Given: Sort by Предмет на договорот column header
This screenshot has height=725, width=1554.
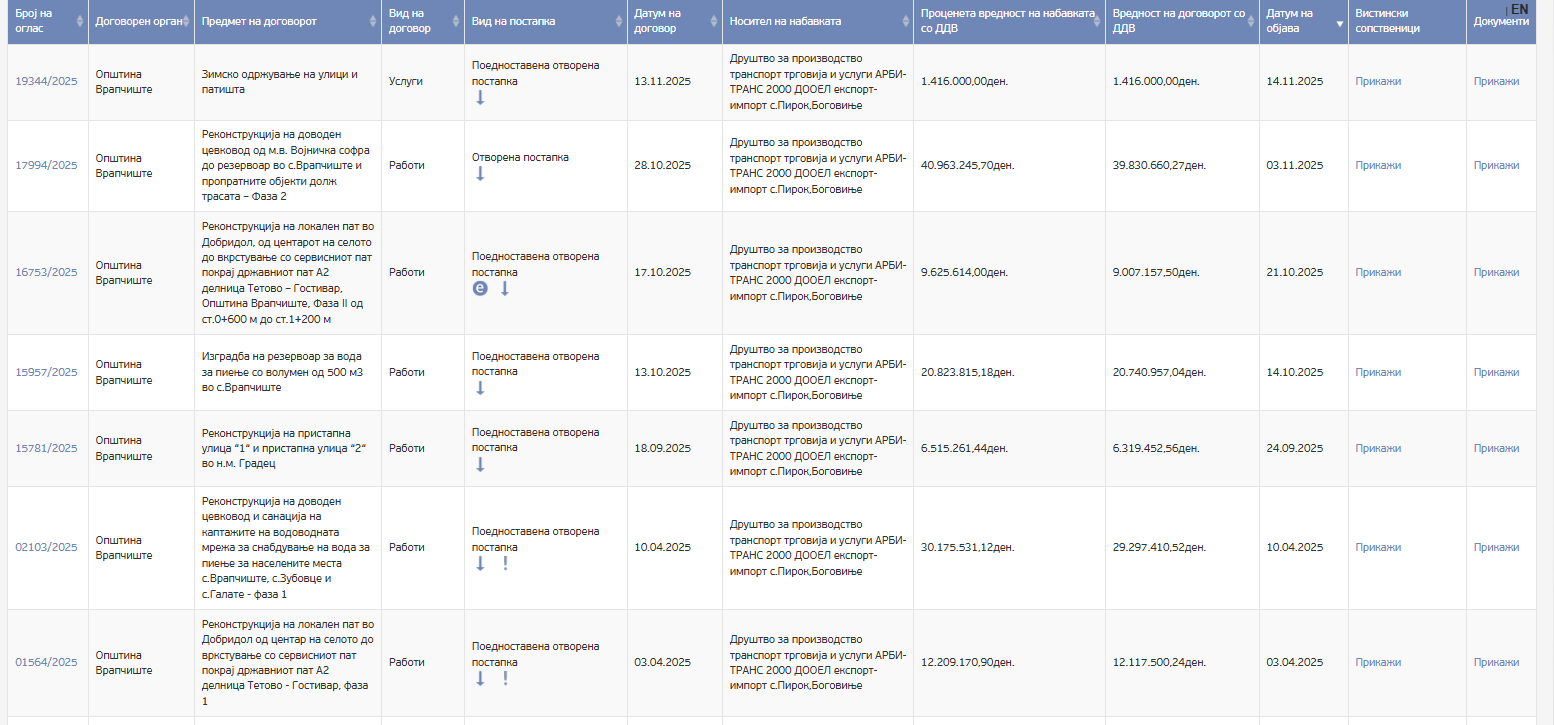Looking at the screenshot, I should pos(287,21).
